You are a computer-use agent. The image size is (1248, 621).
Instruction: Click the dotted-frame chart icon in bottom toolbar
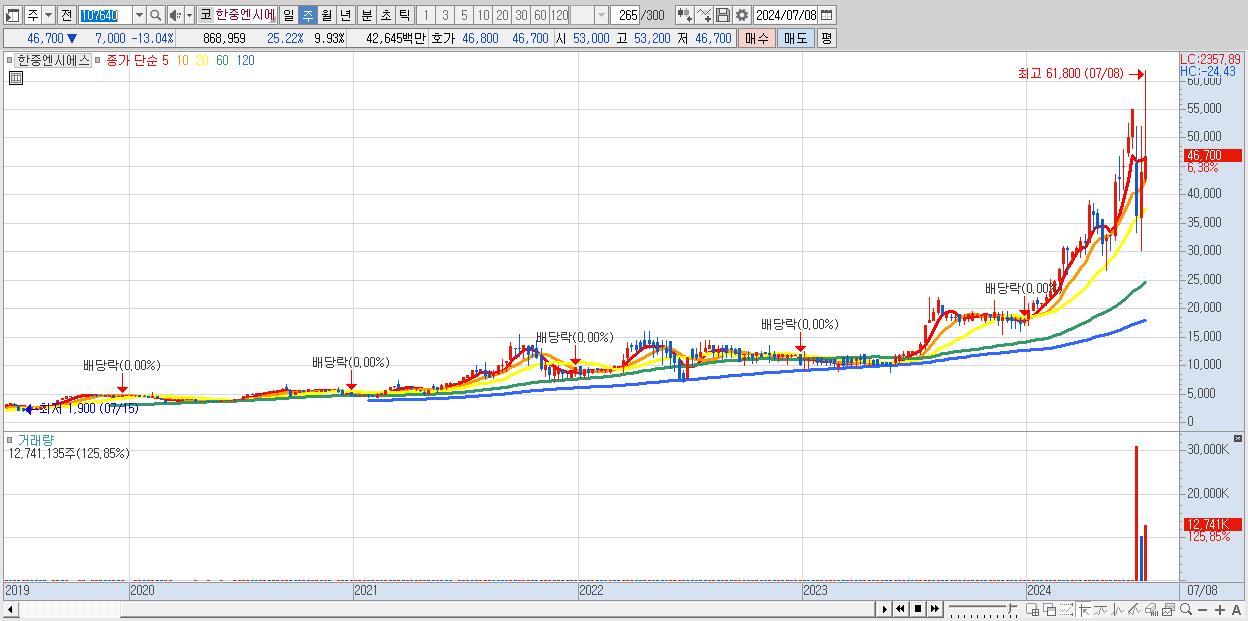pos(1066,609)
